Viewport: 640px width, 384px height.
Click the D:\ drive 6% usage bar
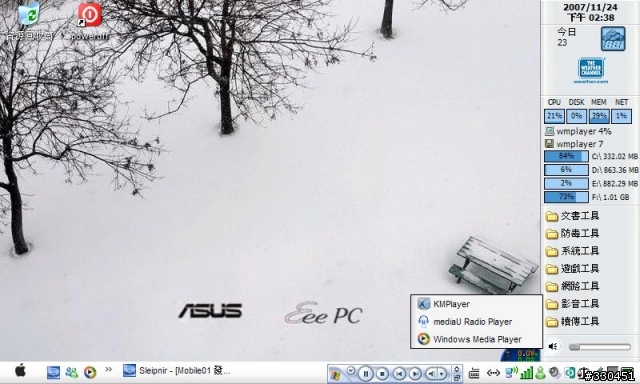point(566,169)
